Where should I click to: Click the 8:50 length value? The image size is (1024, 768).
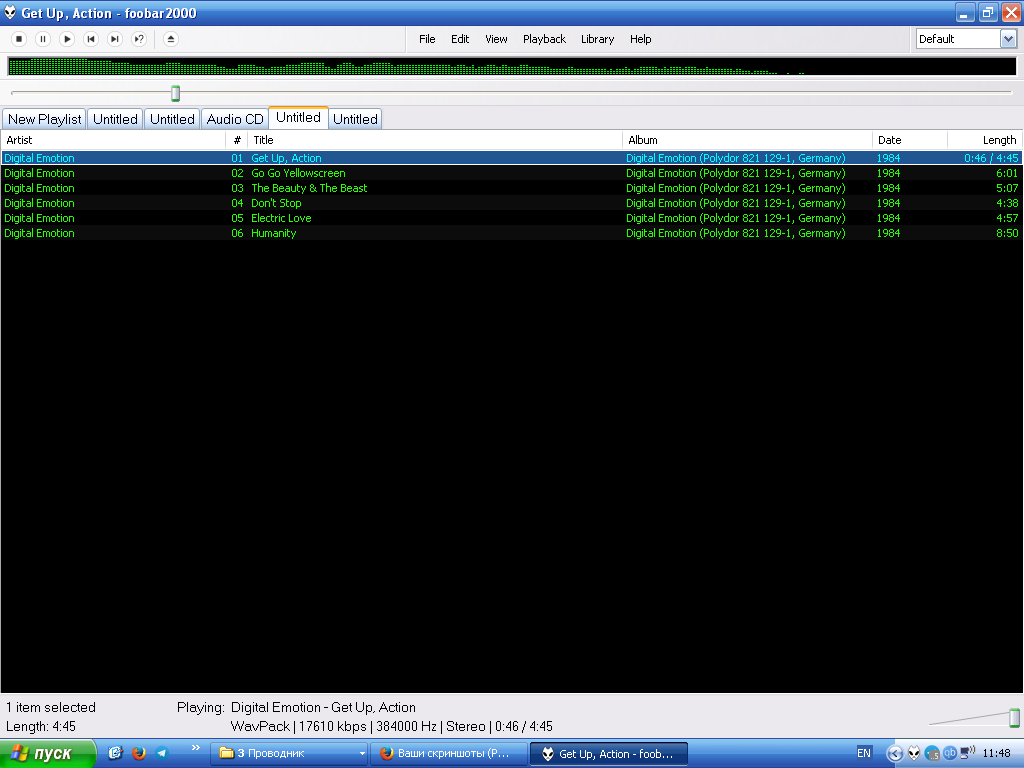[1007, 233]
